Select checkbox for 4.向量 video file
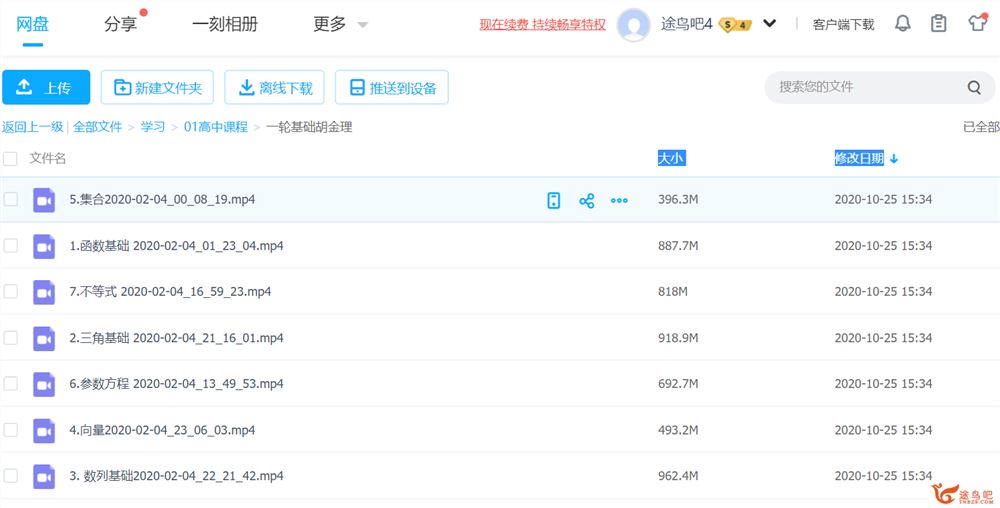Viewport: 1000px width, 508px height. tap(11, 430)
